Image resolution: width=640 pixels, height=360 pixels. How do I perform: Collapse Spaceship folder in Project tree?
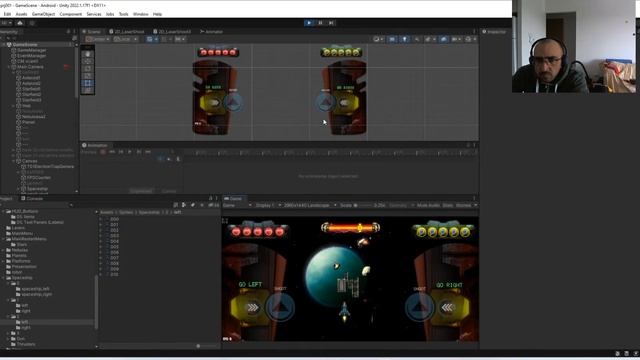click(x=3, y=278)
